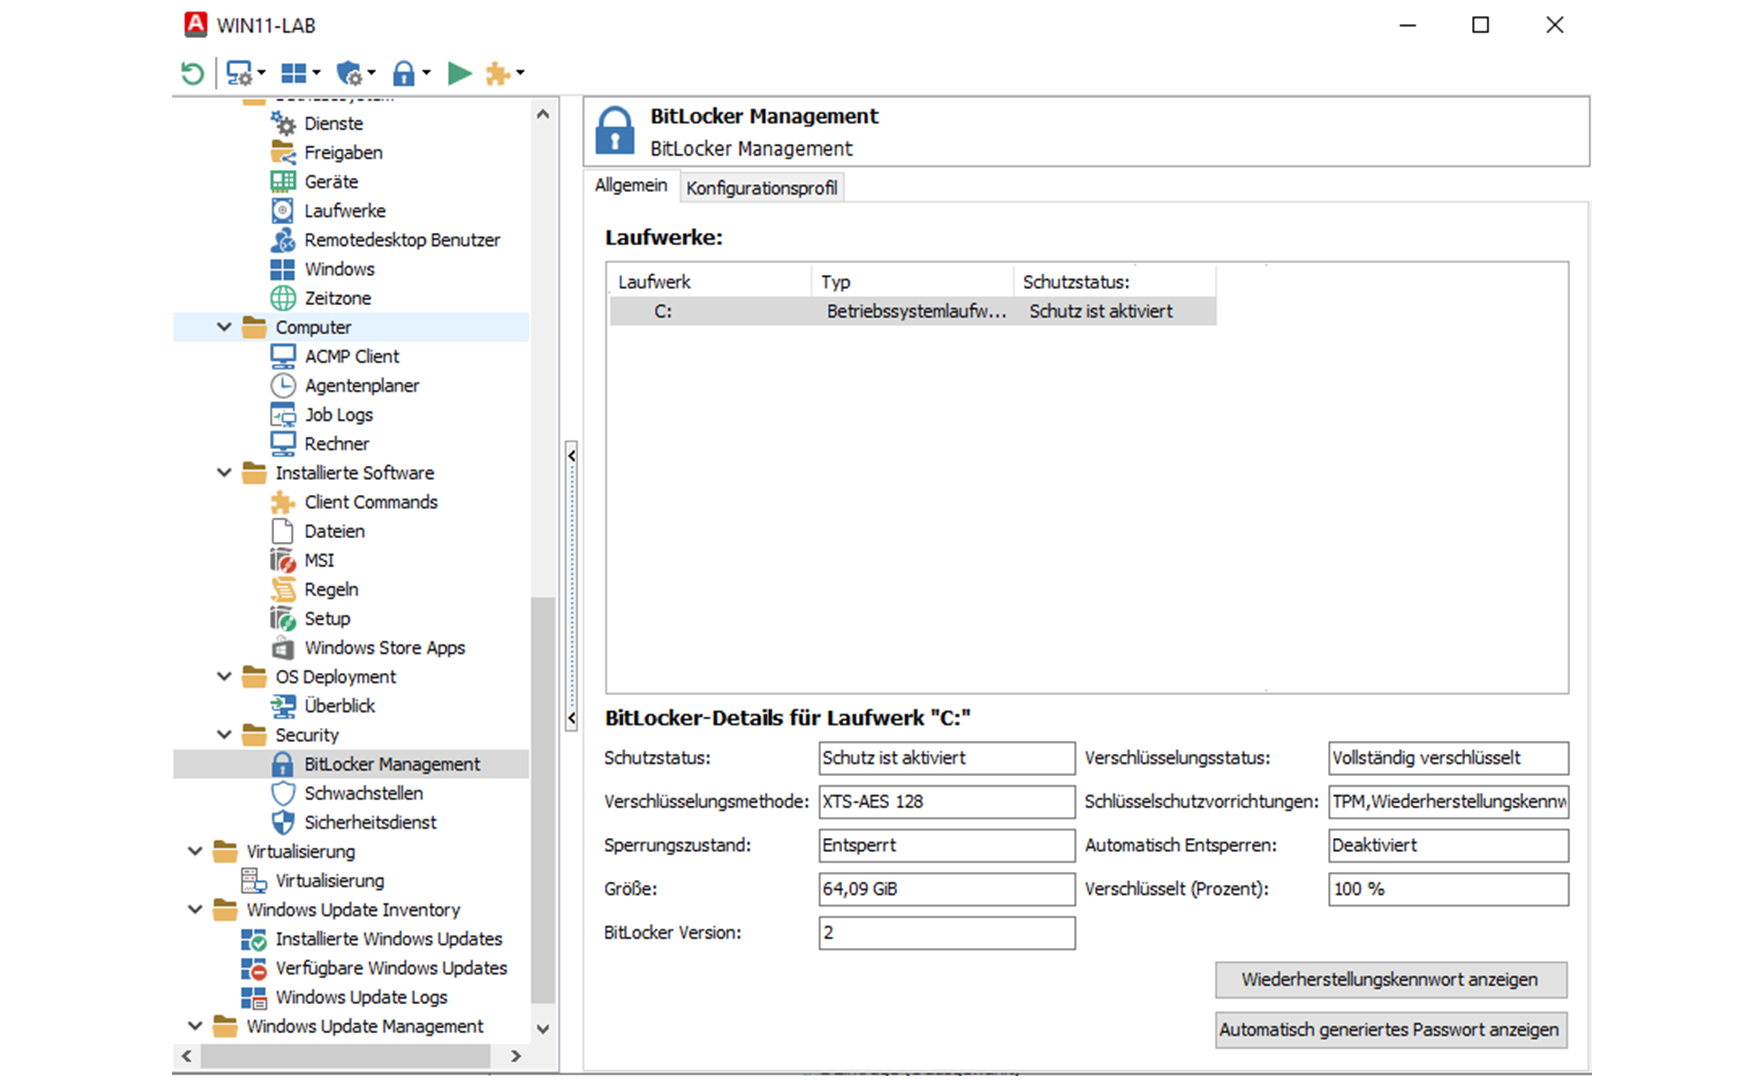Screen dimensions: 1764x1080
Task: Open Sicherheitsdienst shield icon
Action: coord(284,822)
